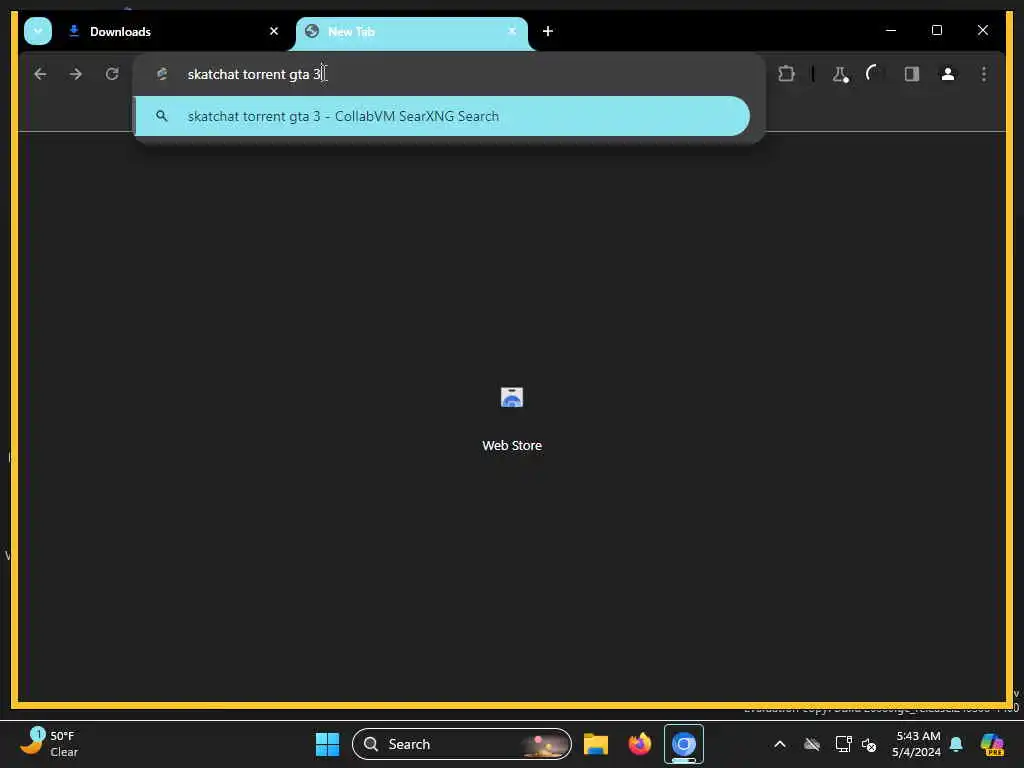
Task: Click the cloud sync tray icon
Action: tap(812, 744)
